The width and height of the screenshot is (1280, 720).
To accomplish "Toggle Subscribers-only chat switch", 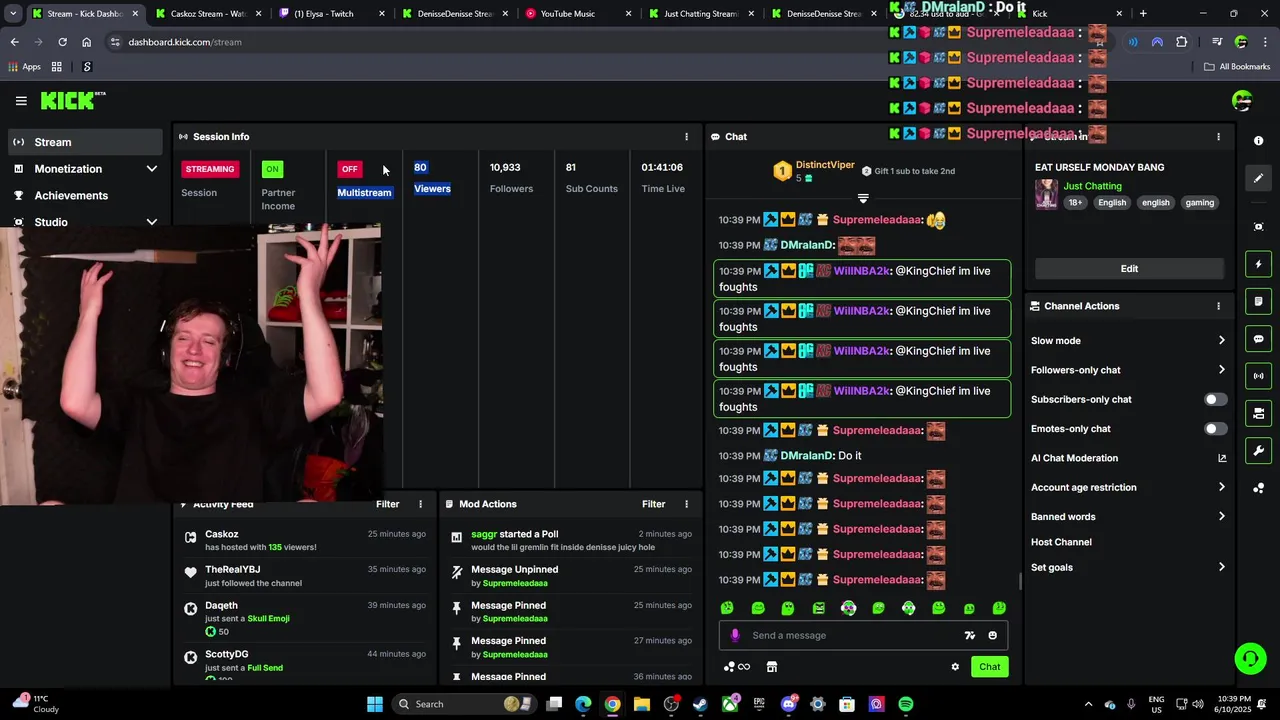I will [x=1215, y=400].
